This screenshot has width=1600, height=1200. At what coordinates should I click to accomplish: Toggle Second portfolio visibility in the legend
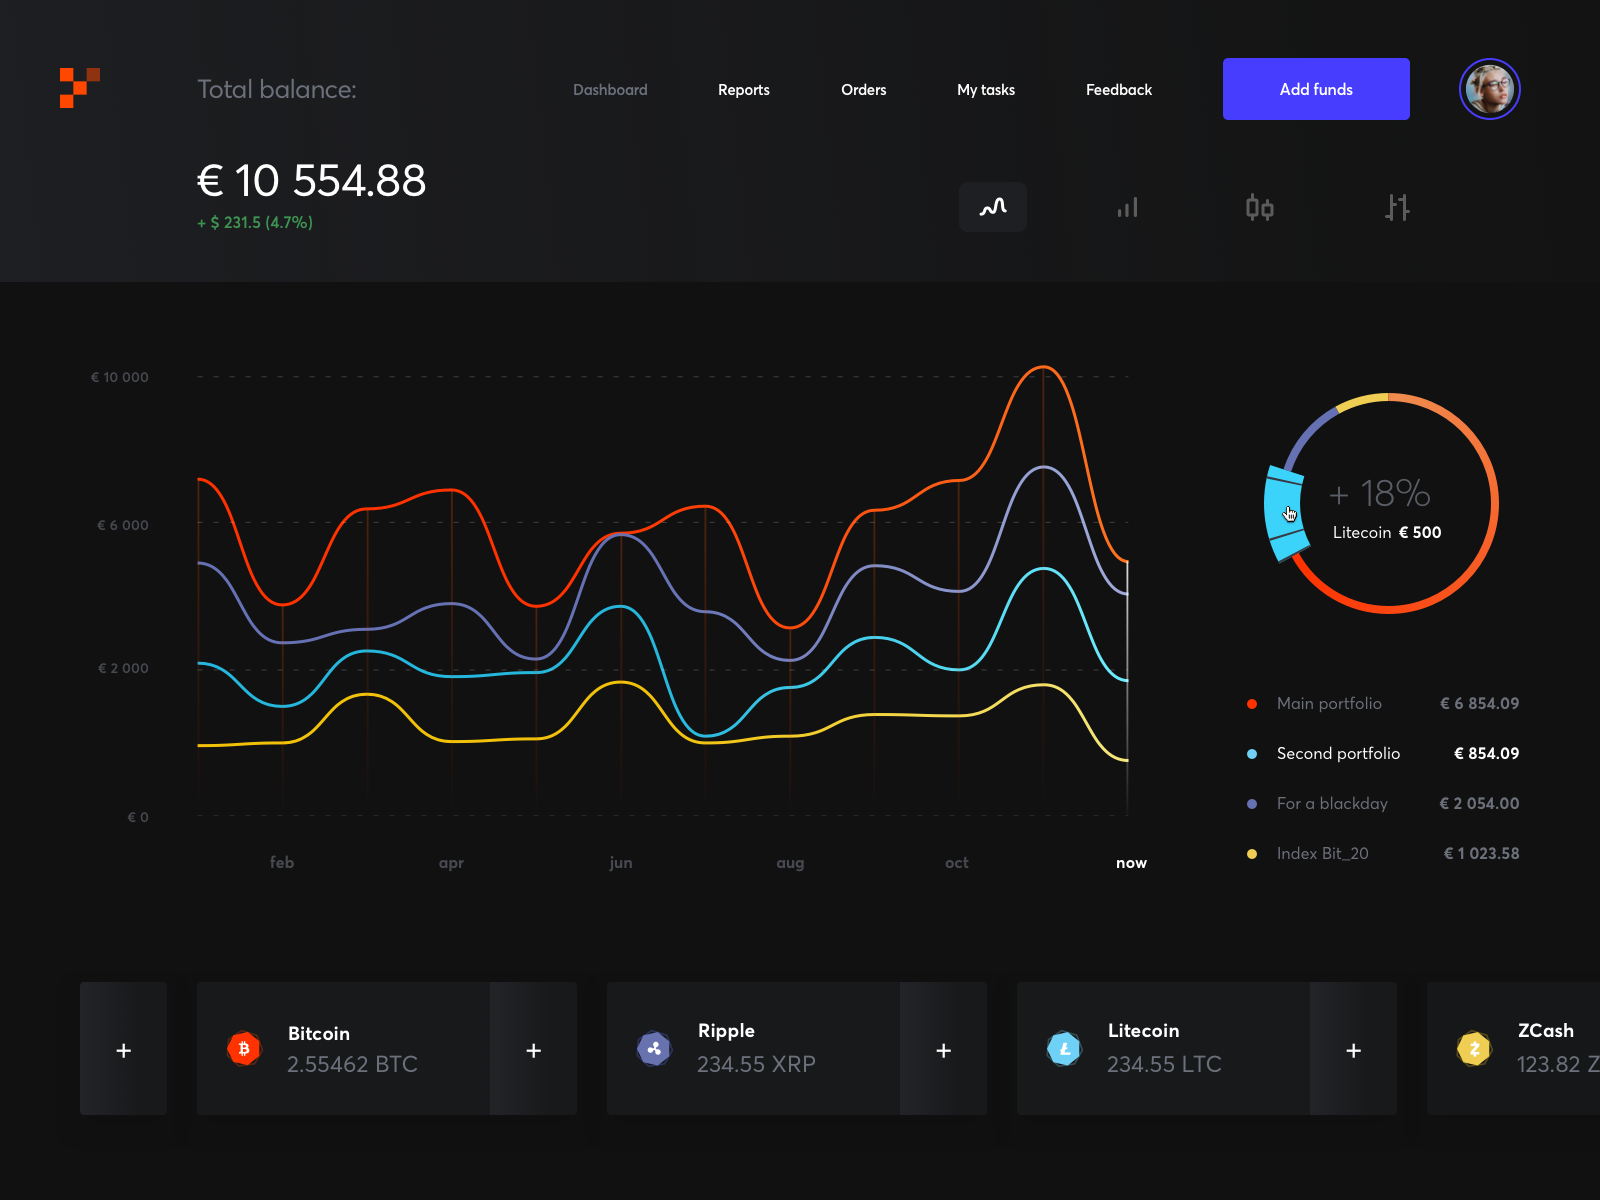[x=1252, y=753]
